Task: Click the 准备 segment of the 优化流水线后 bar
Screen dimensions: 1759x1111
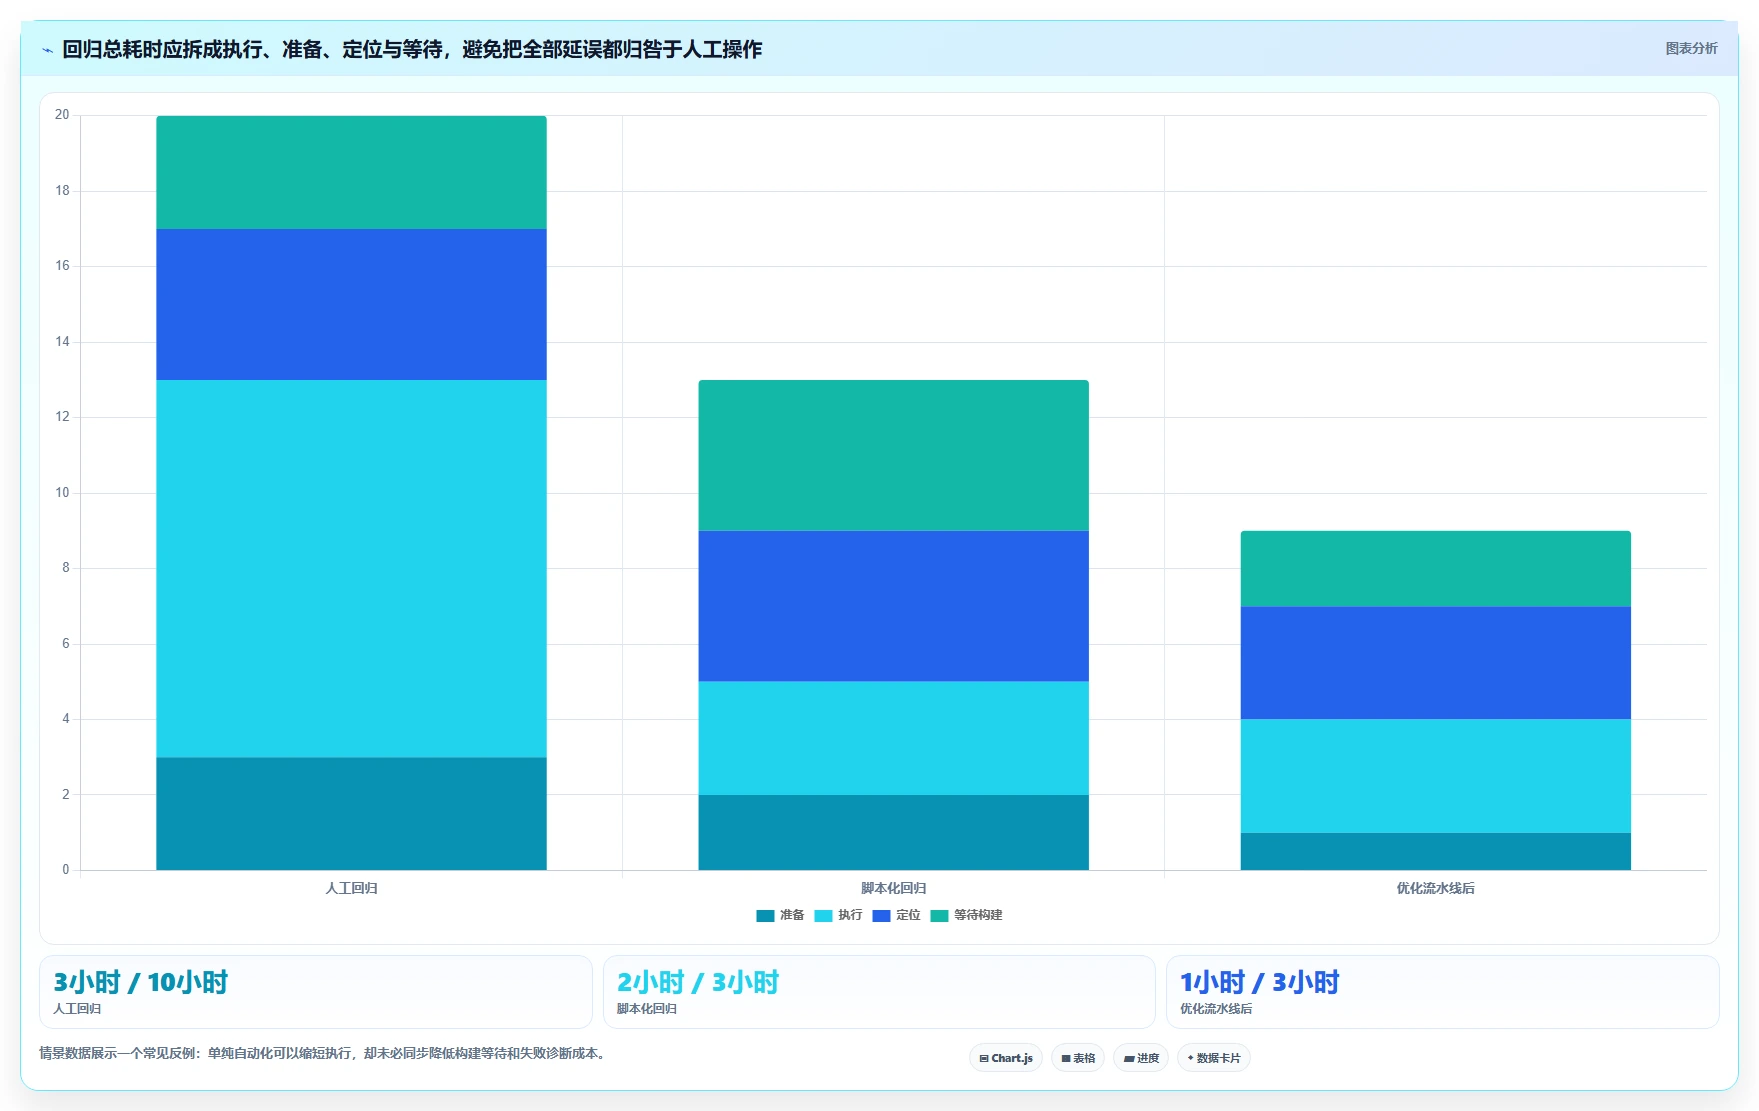Action: point(1435,851)
